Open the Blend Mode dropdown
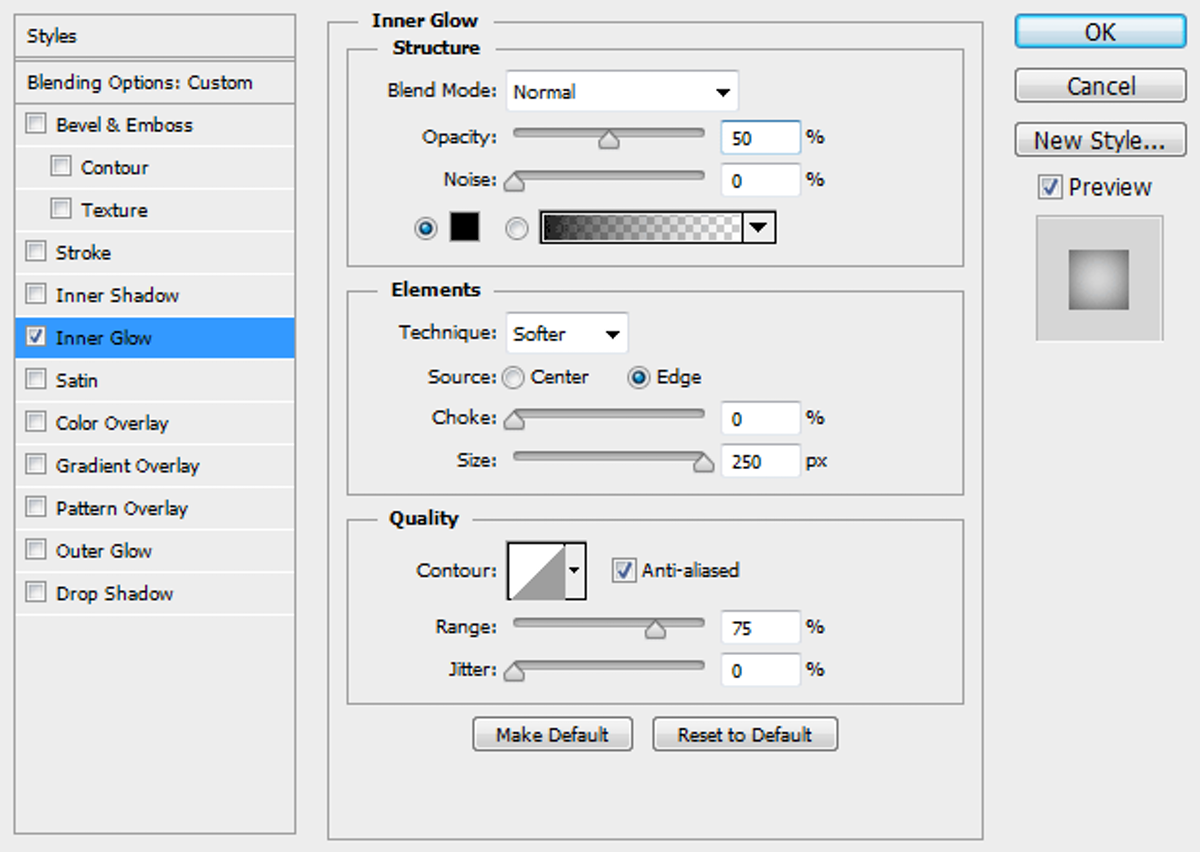 tap(622, 91)
